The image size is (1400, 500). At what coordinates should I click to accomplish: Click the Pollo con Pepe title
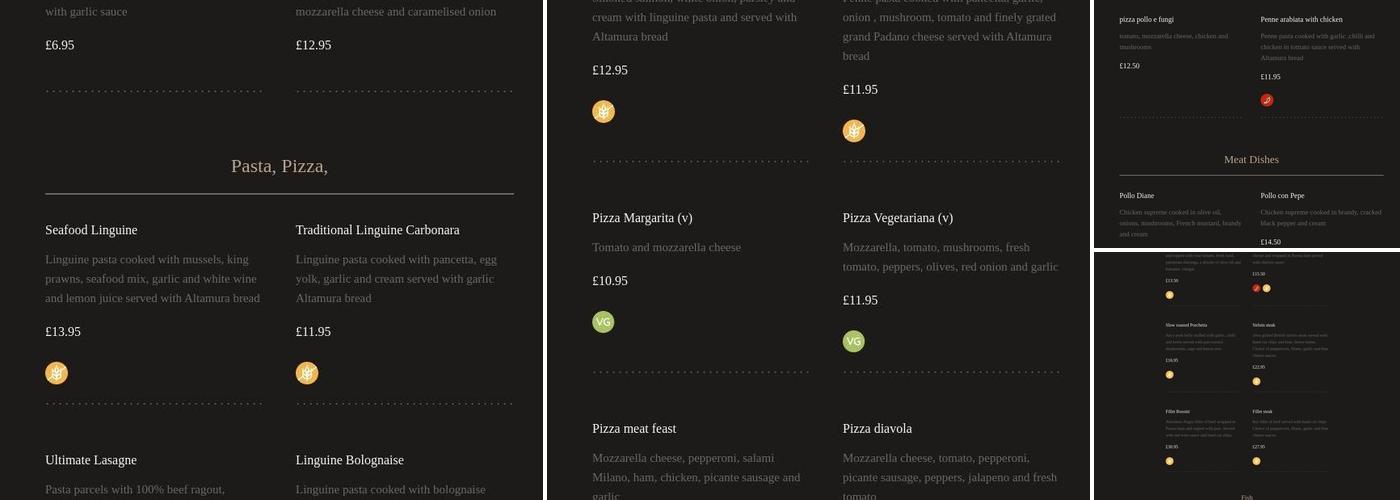tap(1282, 196)
